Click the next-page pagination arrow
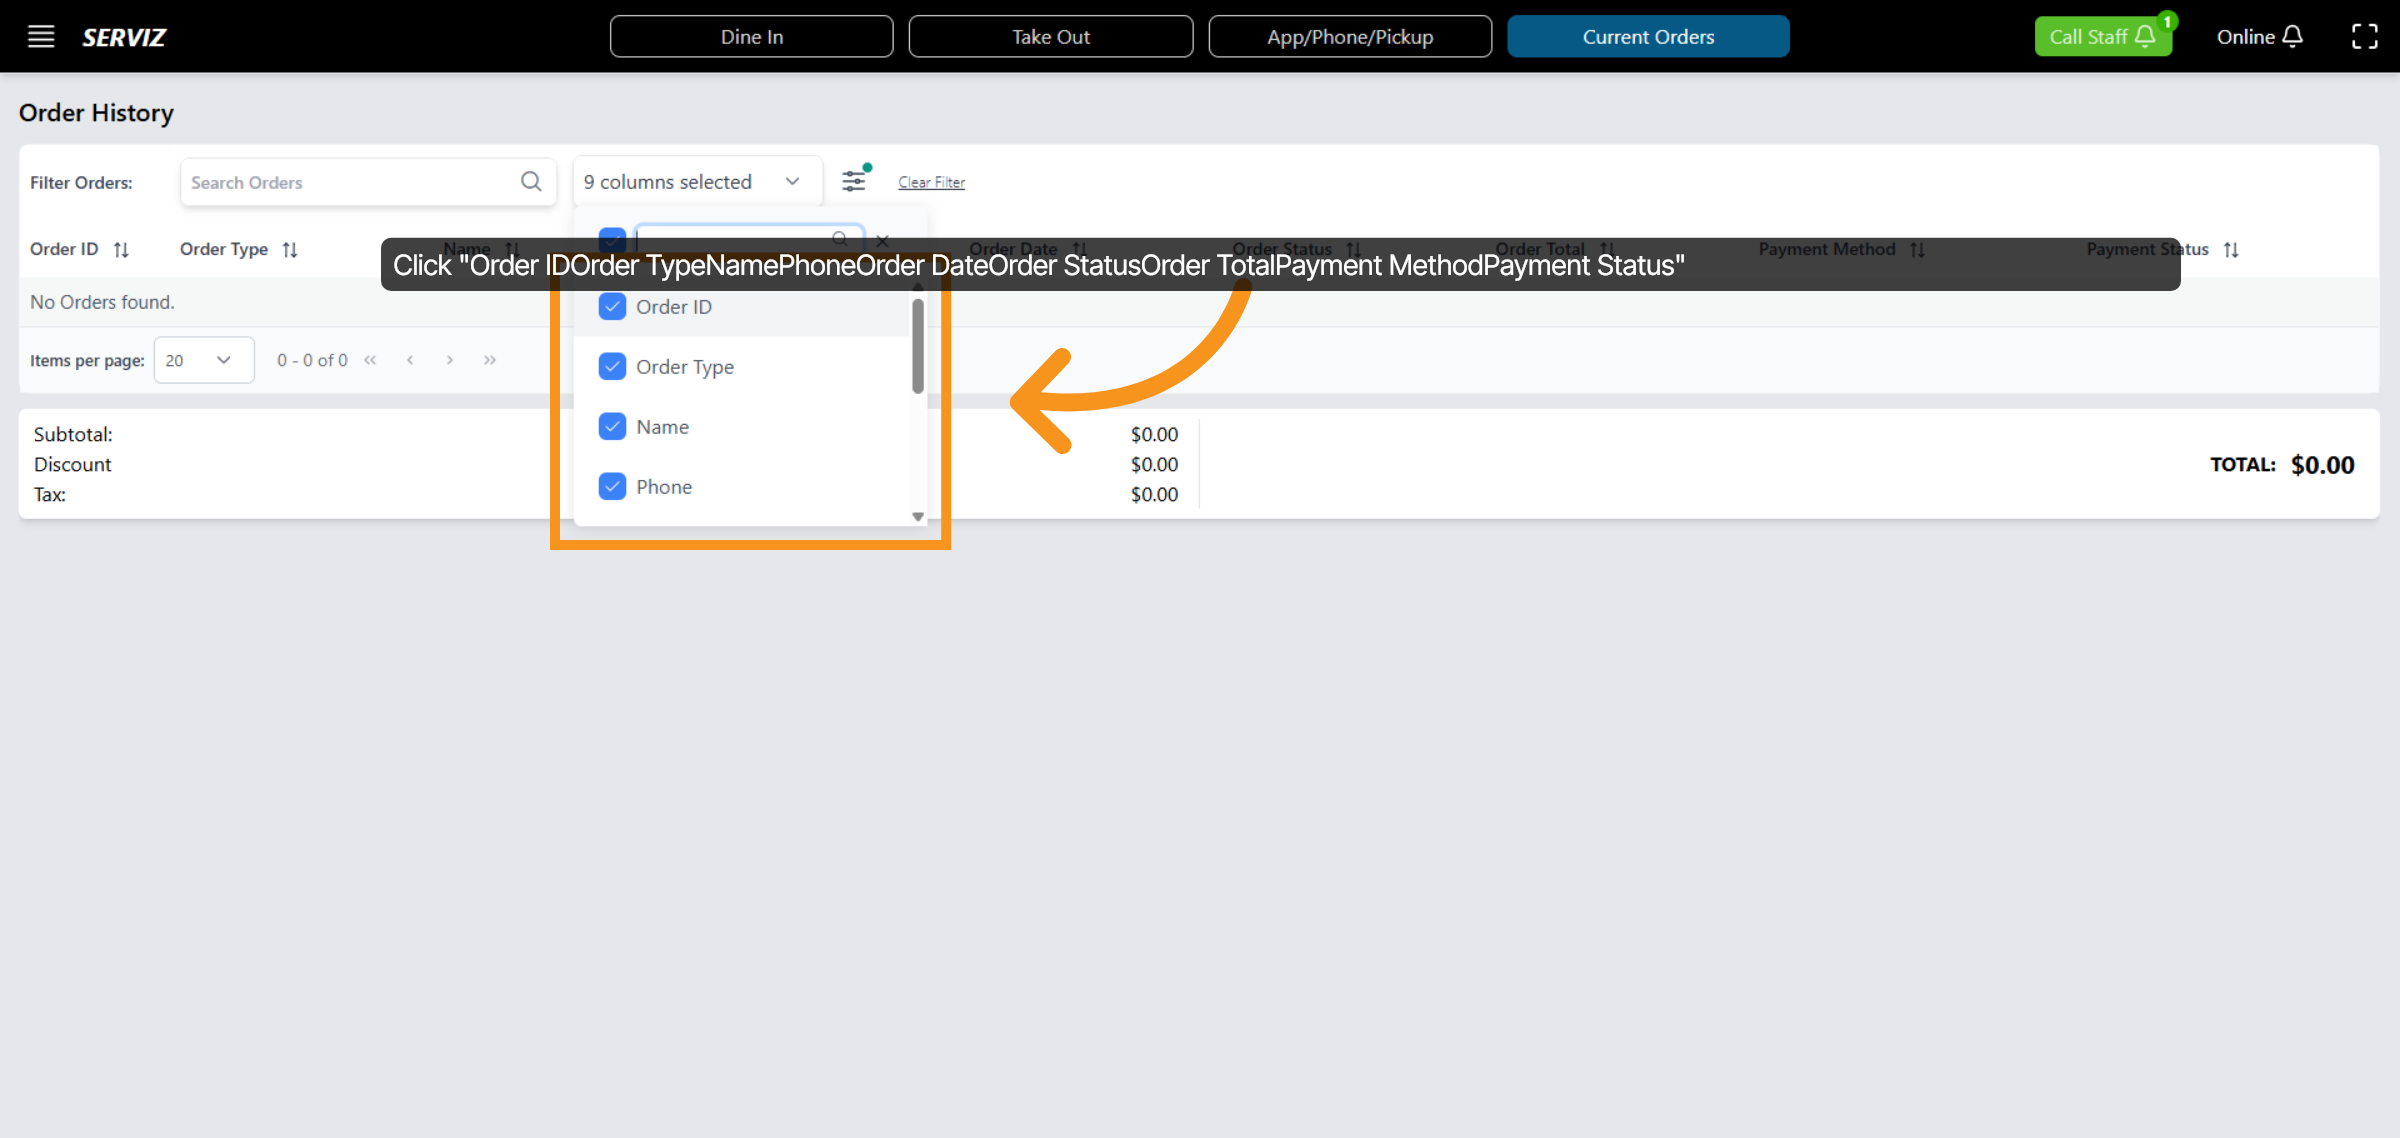Viewport: 2400px width, 1138px height. (x=450, y=360)
